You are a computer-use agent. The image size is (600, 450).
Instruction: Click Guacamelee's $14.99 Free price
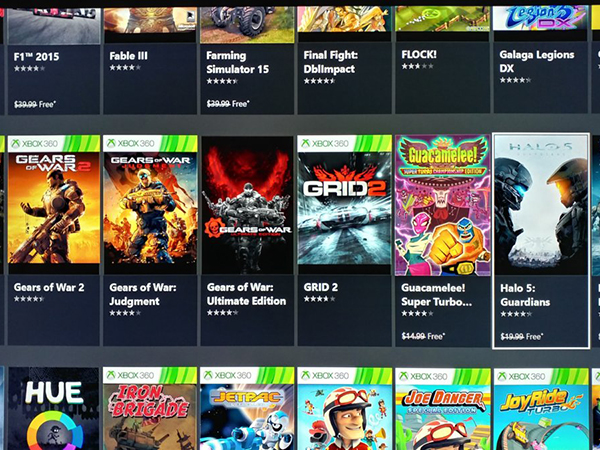click(423, 336)
